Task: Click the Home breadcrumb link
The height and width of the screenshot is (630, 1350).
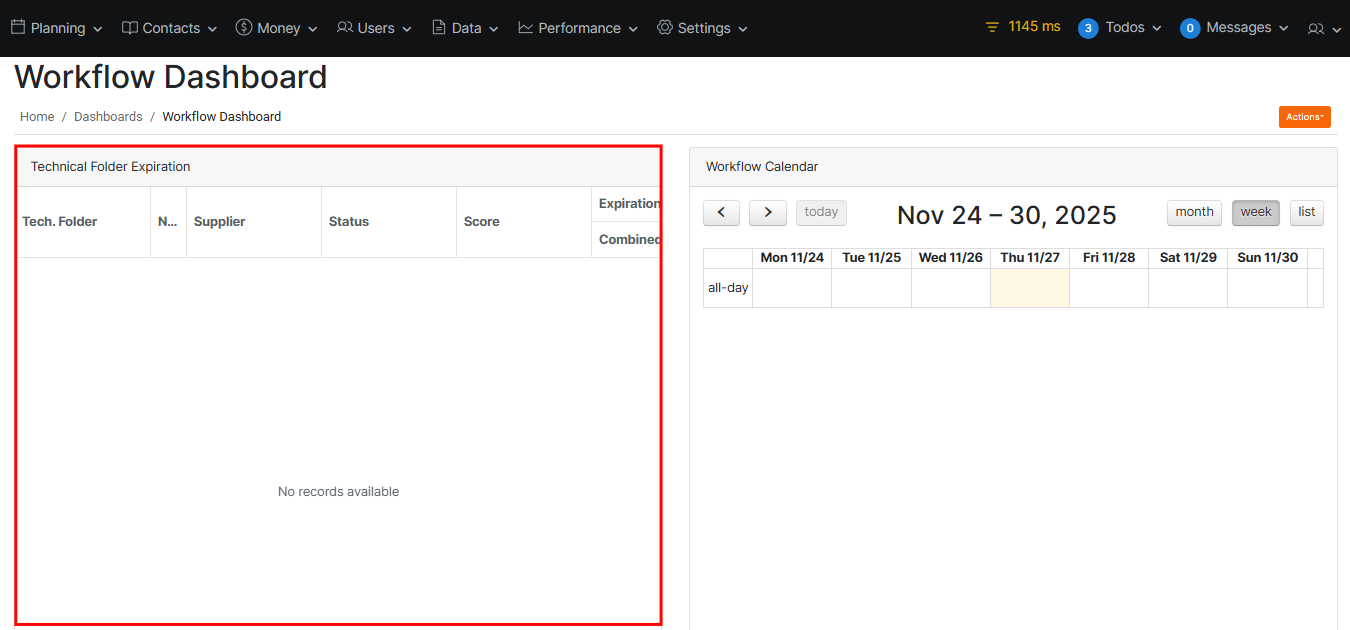Action: click(37, 117)
